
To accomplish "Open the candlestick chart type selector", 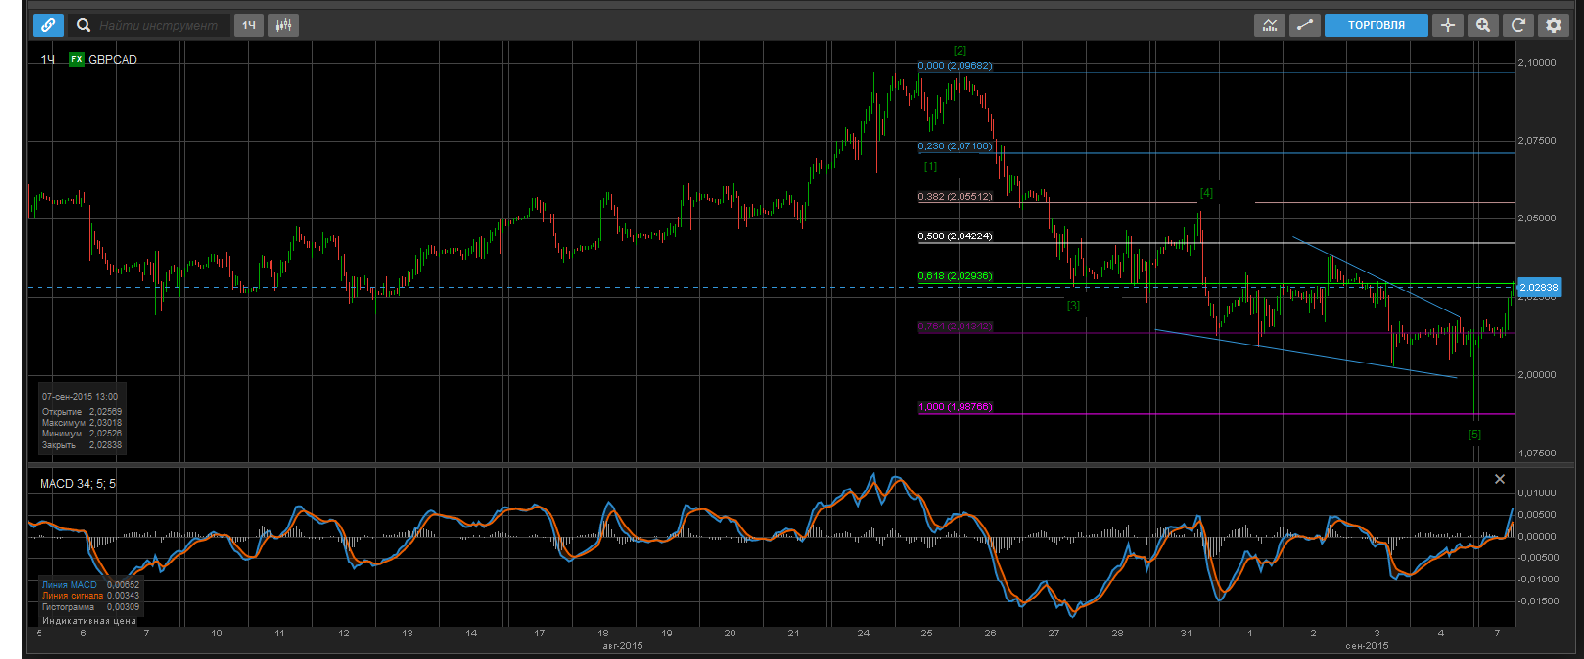I will tap(283, 25).
